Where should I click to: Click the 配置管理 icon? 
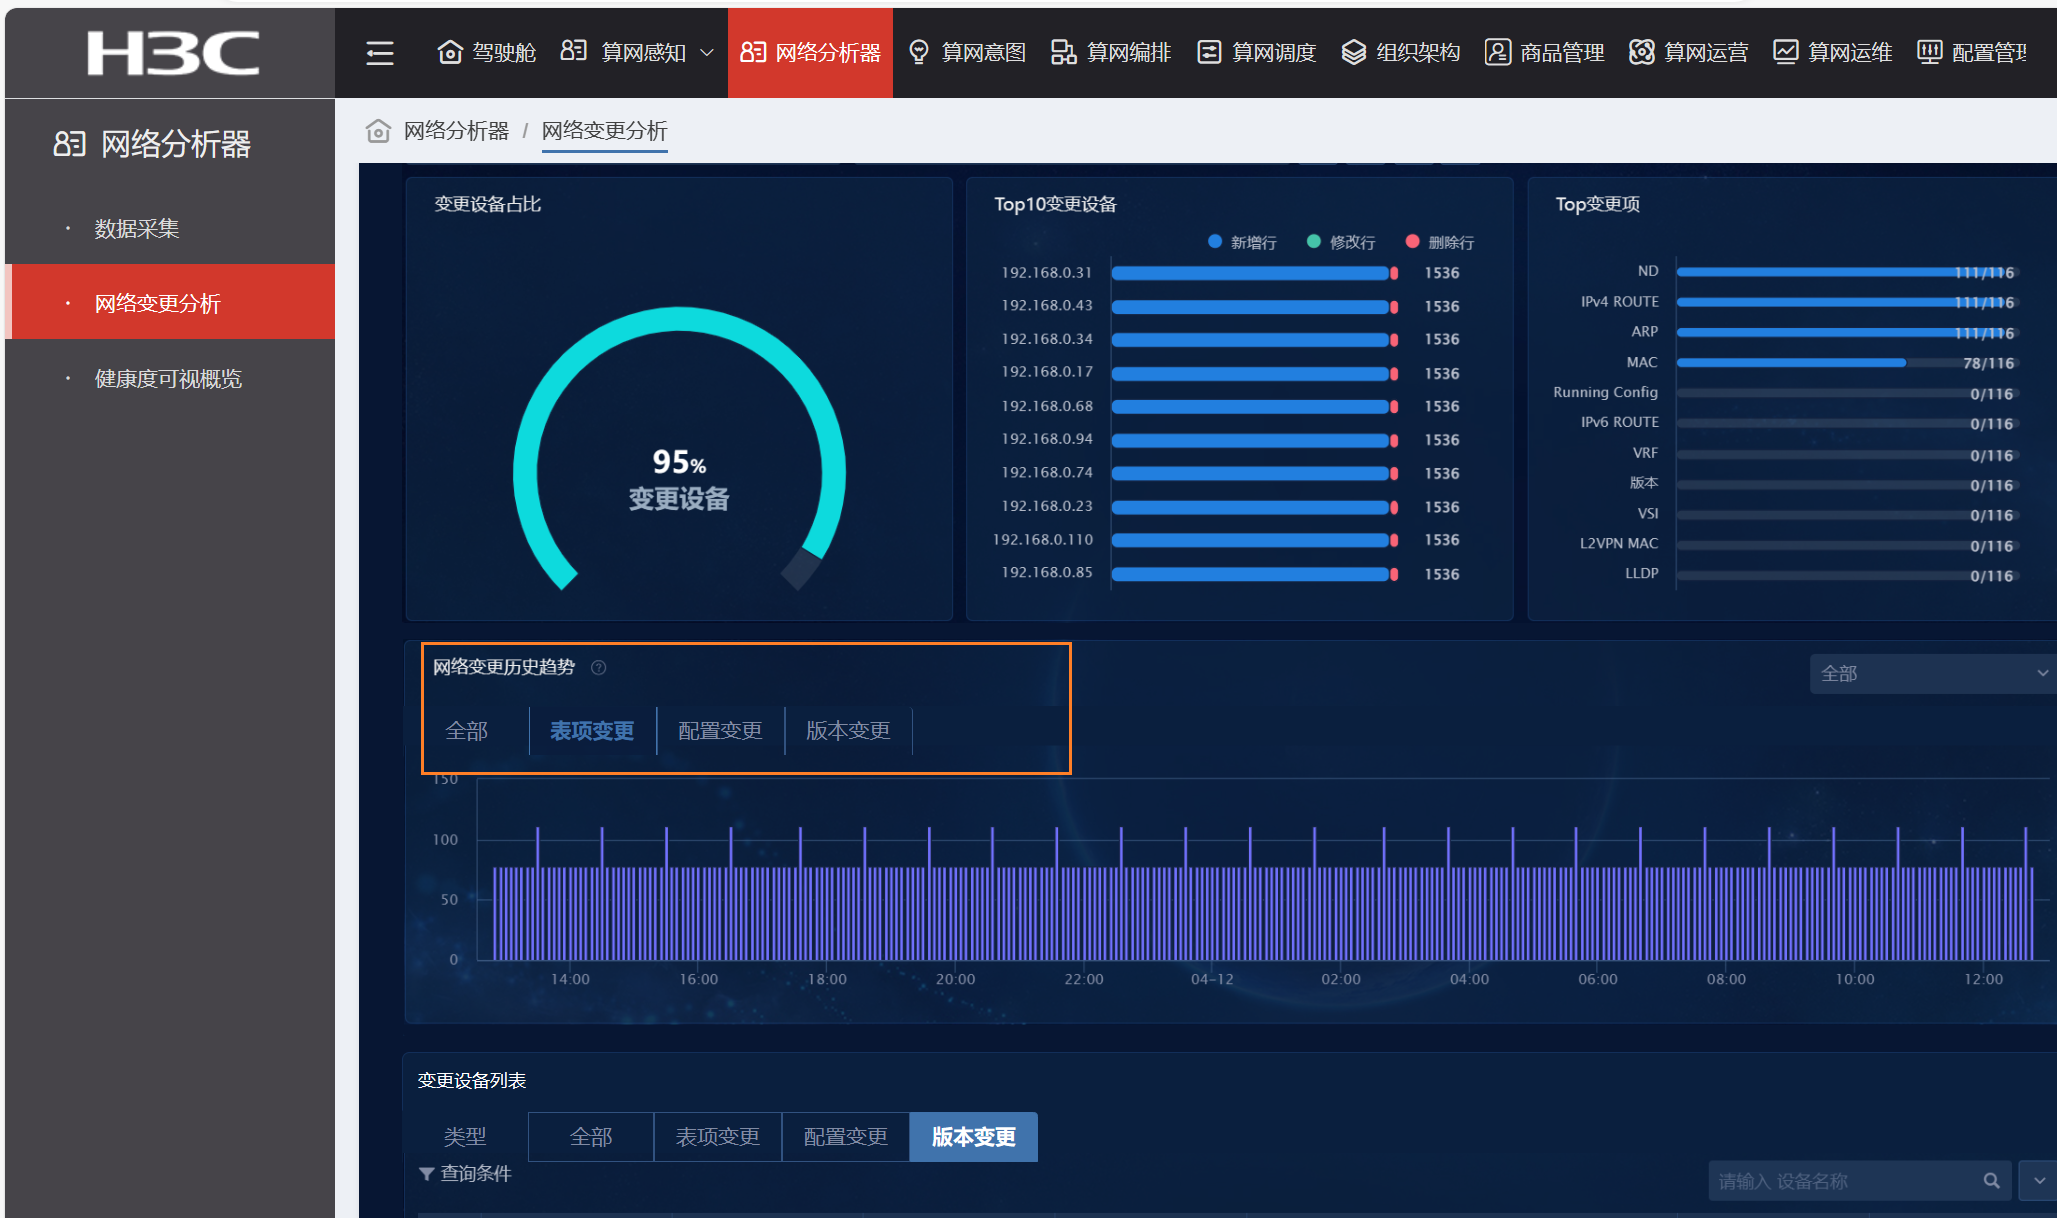1929,52
